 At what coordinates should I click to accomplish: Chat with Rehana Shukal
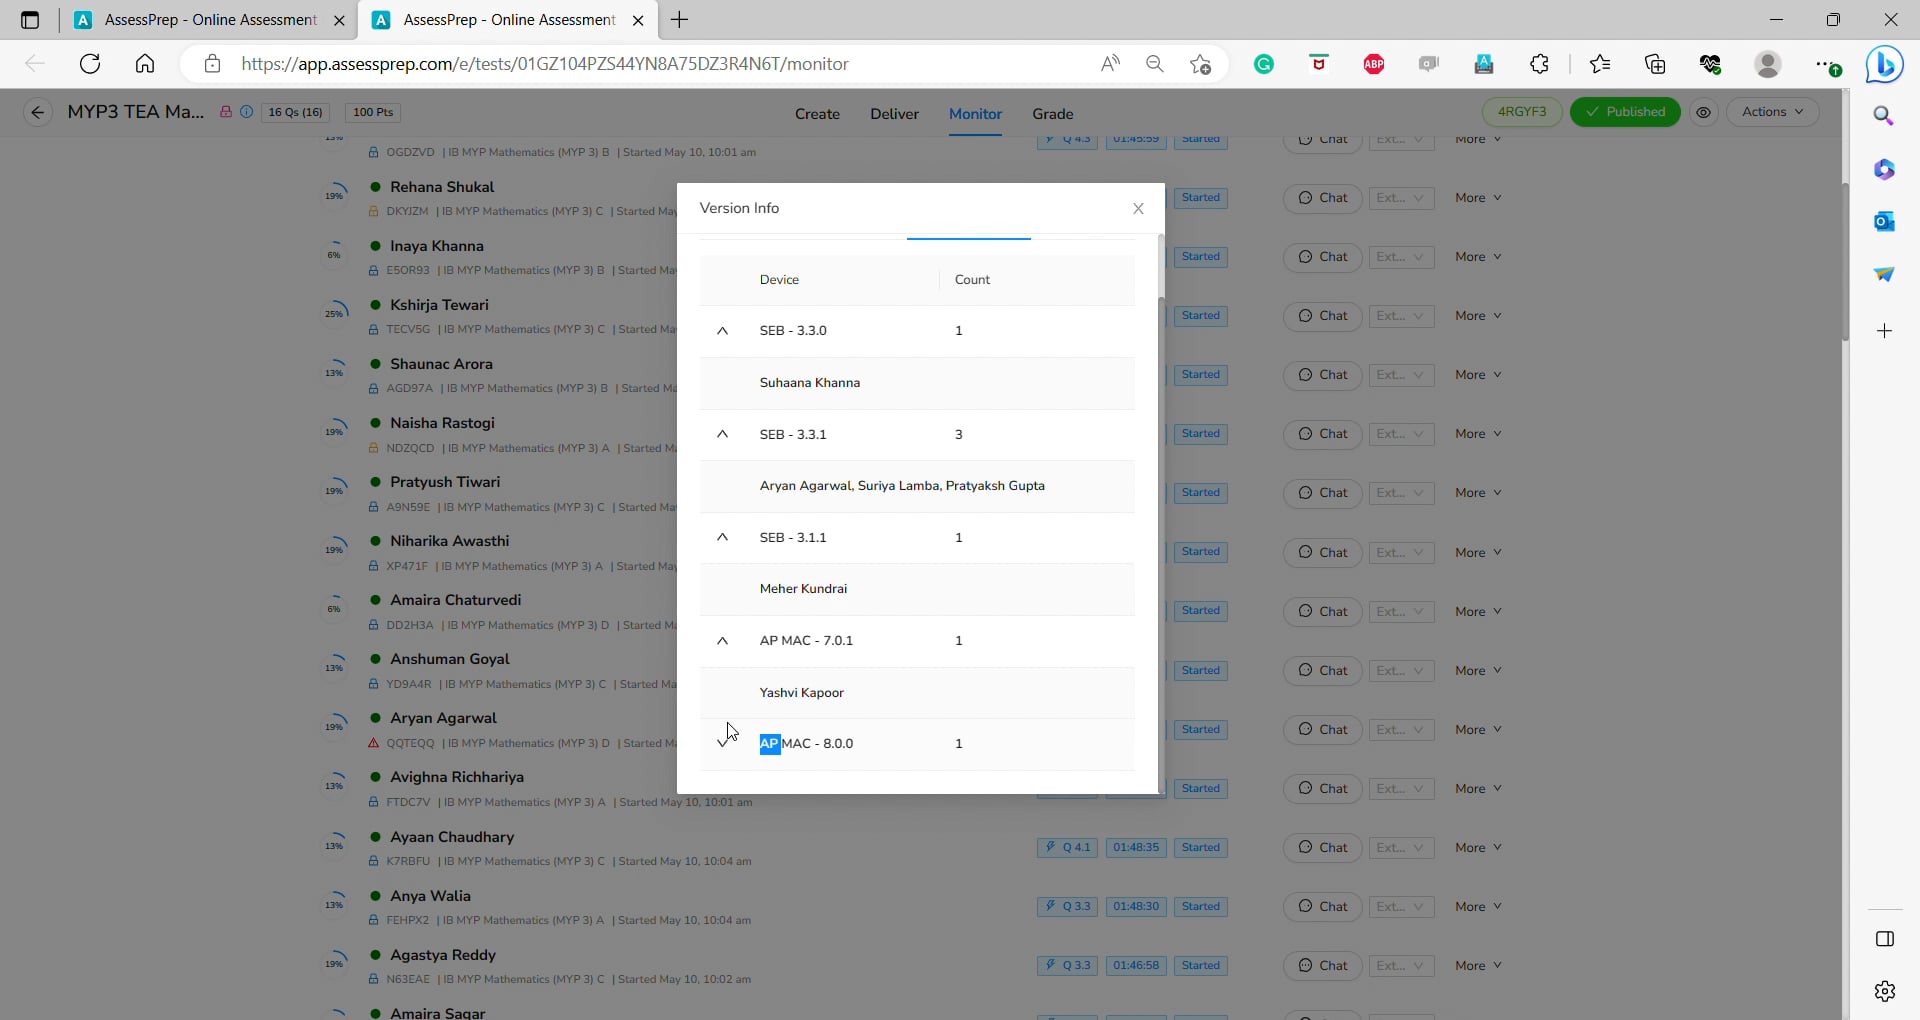1322,198
